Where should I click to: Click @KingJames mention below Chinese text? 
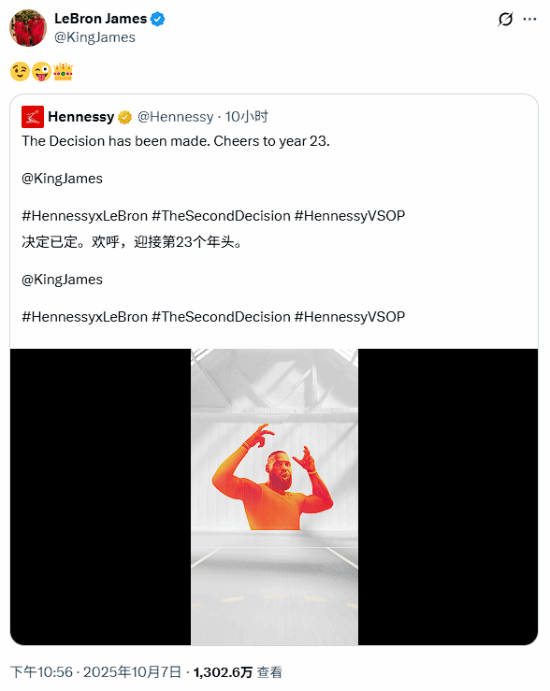[62, 279]
